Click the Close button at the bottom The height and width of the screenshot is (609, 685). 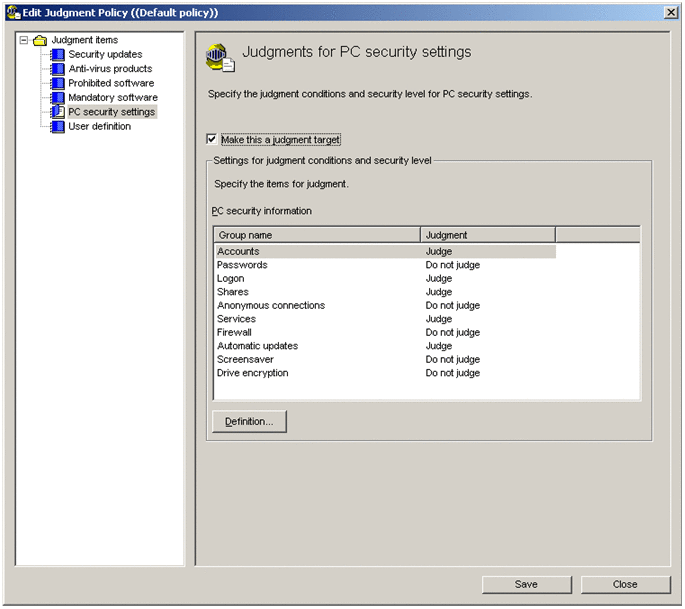pos(625,585)
